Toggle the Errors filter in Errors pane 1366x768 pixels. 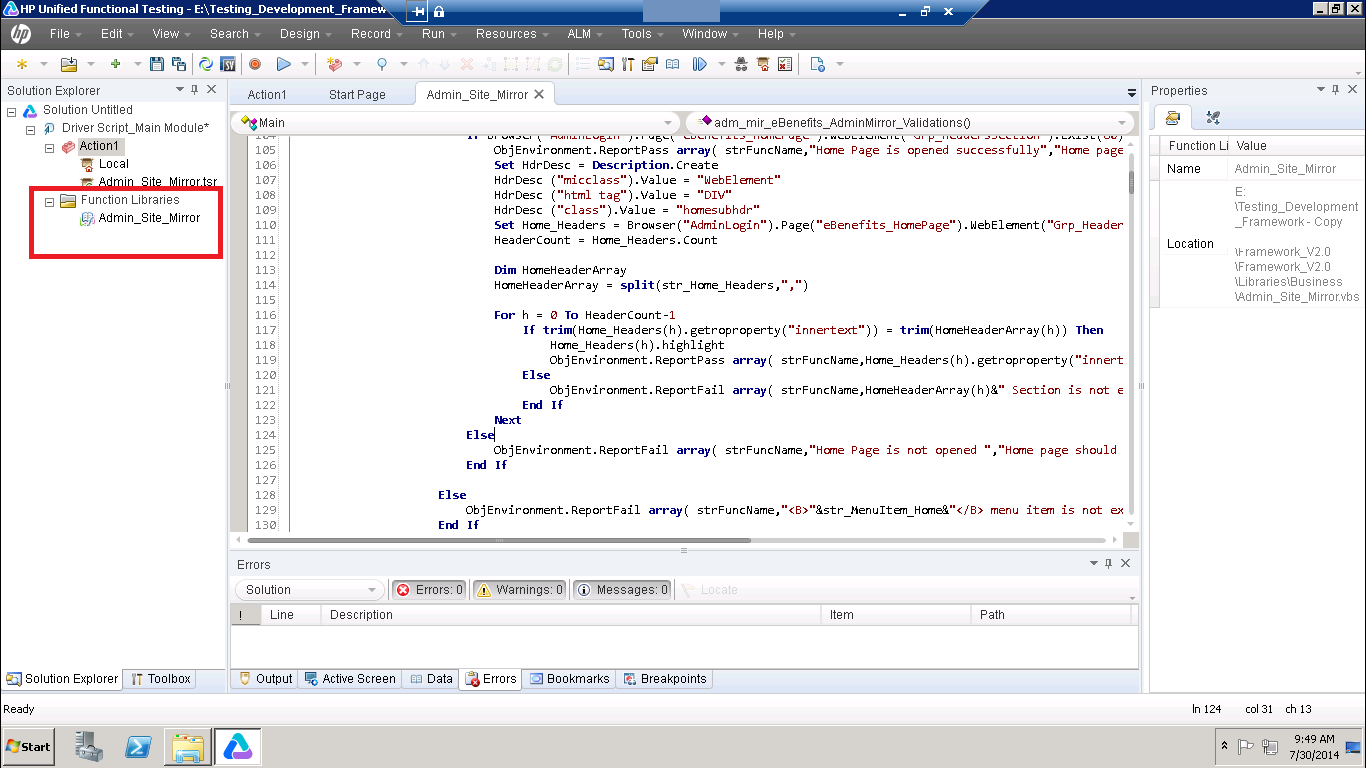pos(428,589)
